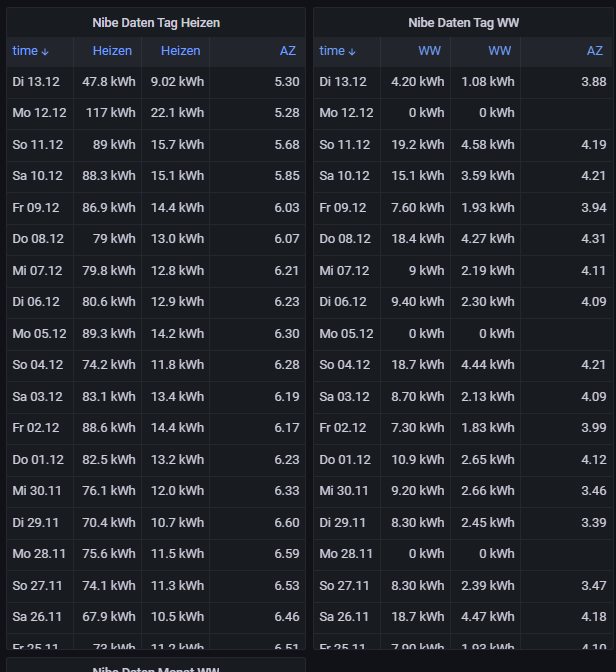Select the '79.8 kWh' cell
This screenshot has height=672, width=616.
109,270
